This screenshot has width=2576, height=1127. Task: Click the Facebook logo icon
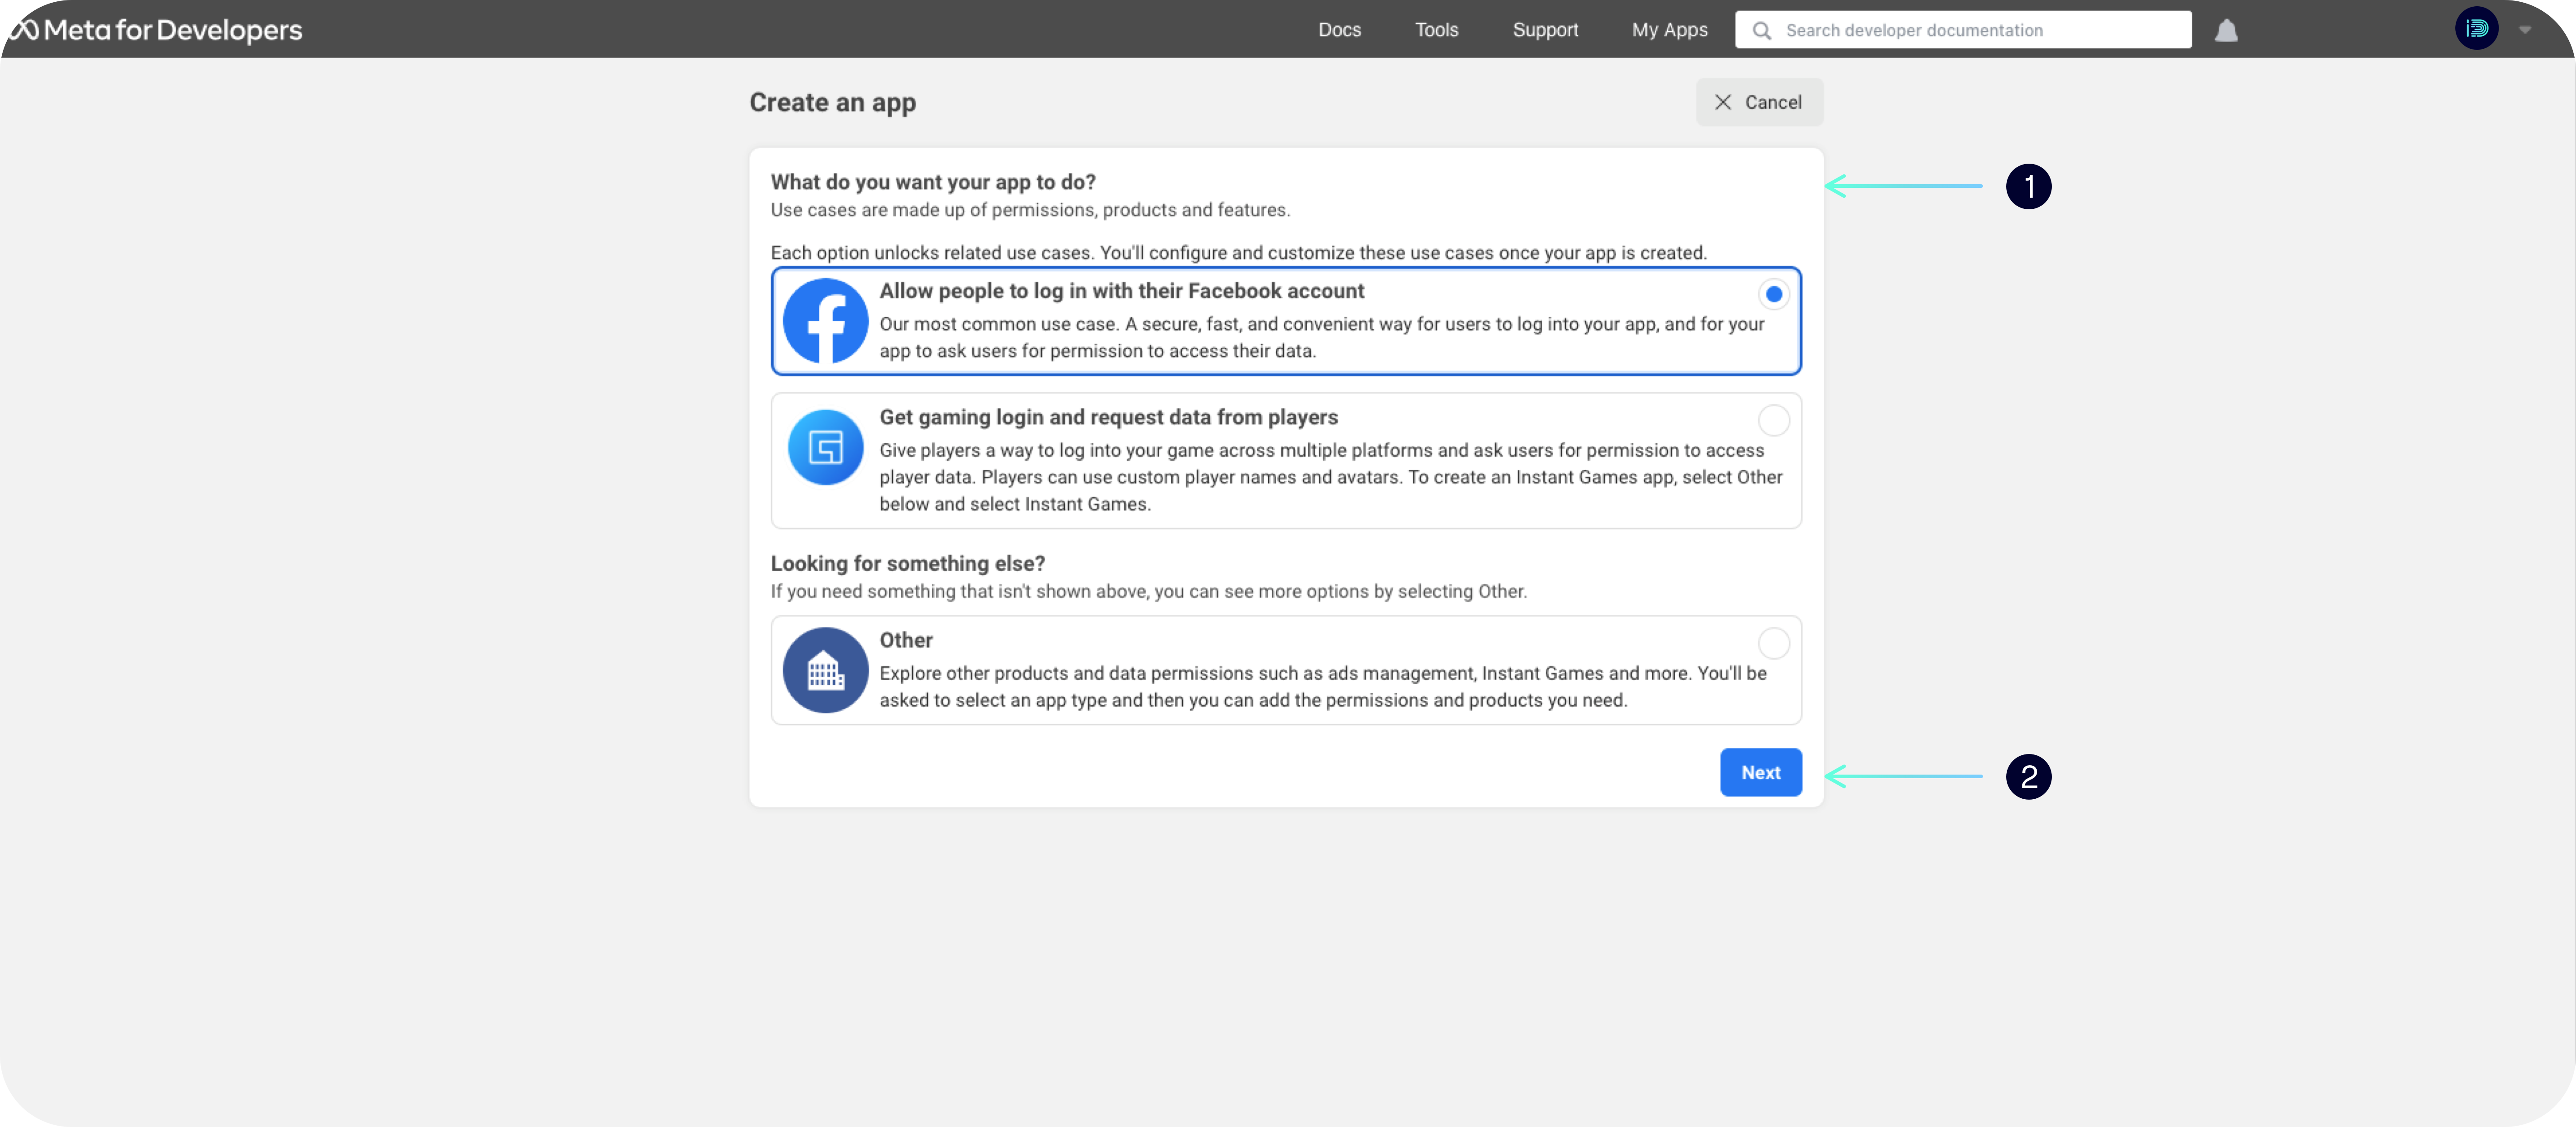(825, 321)
